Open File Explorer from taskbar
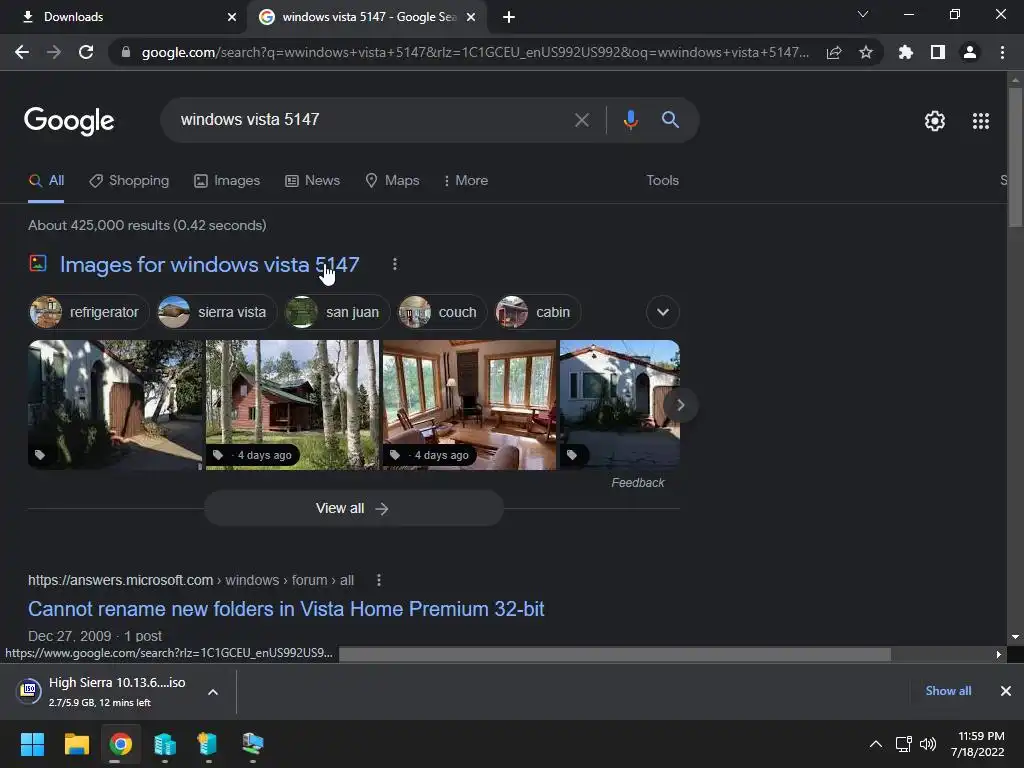This screenshot has height=768, width=1024. [76, 744]
